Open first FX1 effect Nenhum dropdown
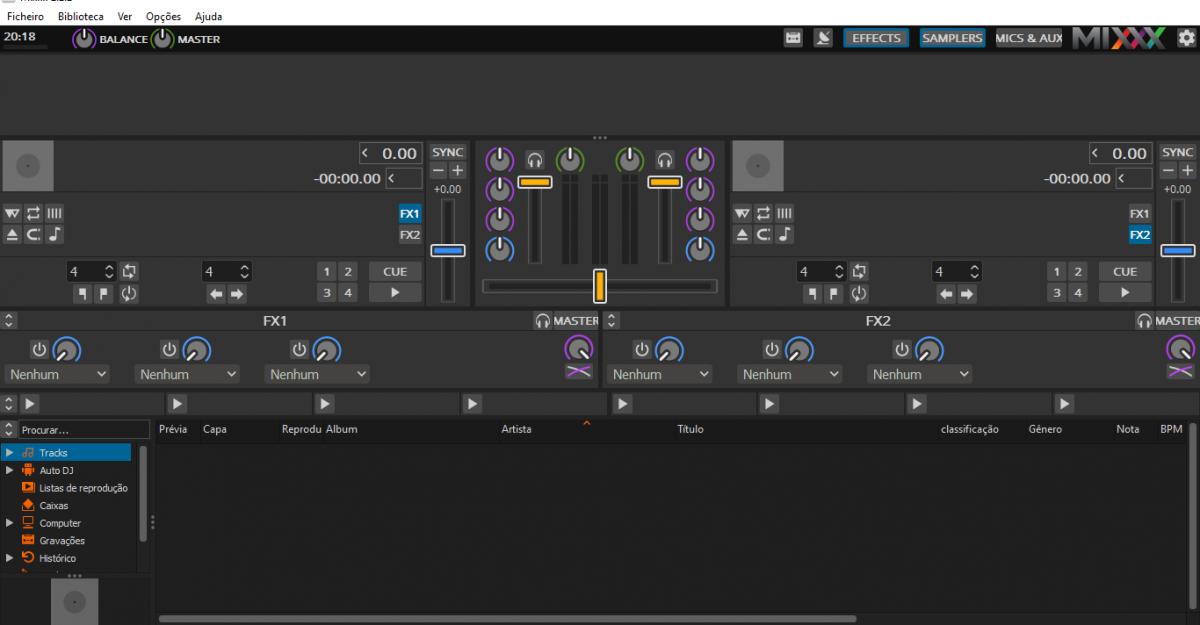Screen dimensions: 1200x625 click(x=58, y=374)
